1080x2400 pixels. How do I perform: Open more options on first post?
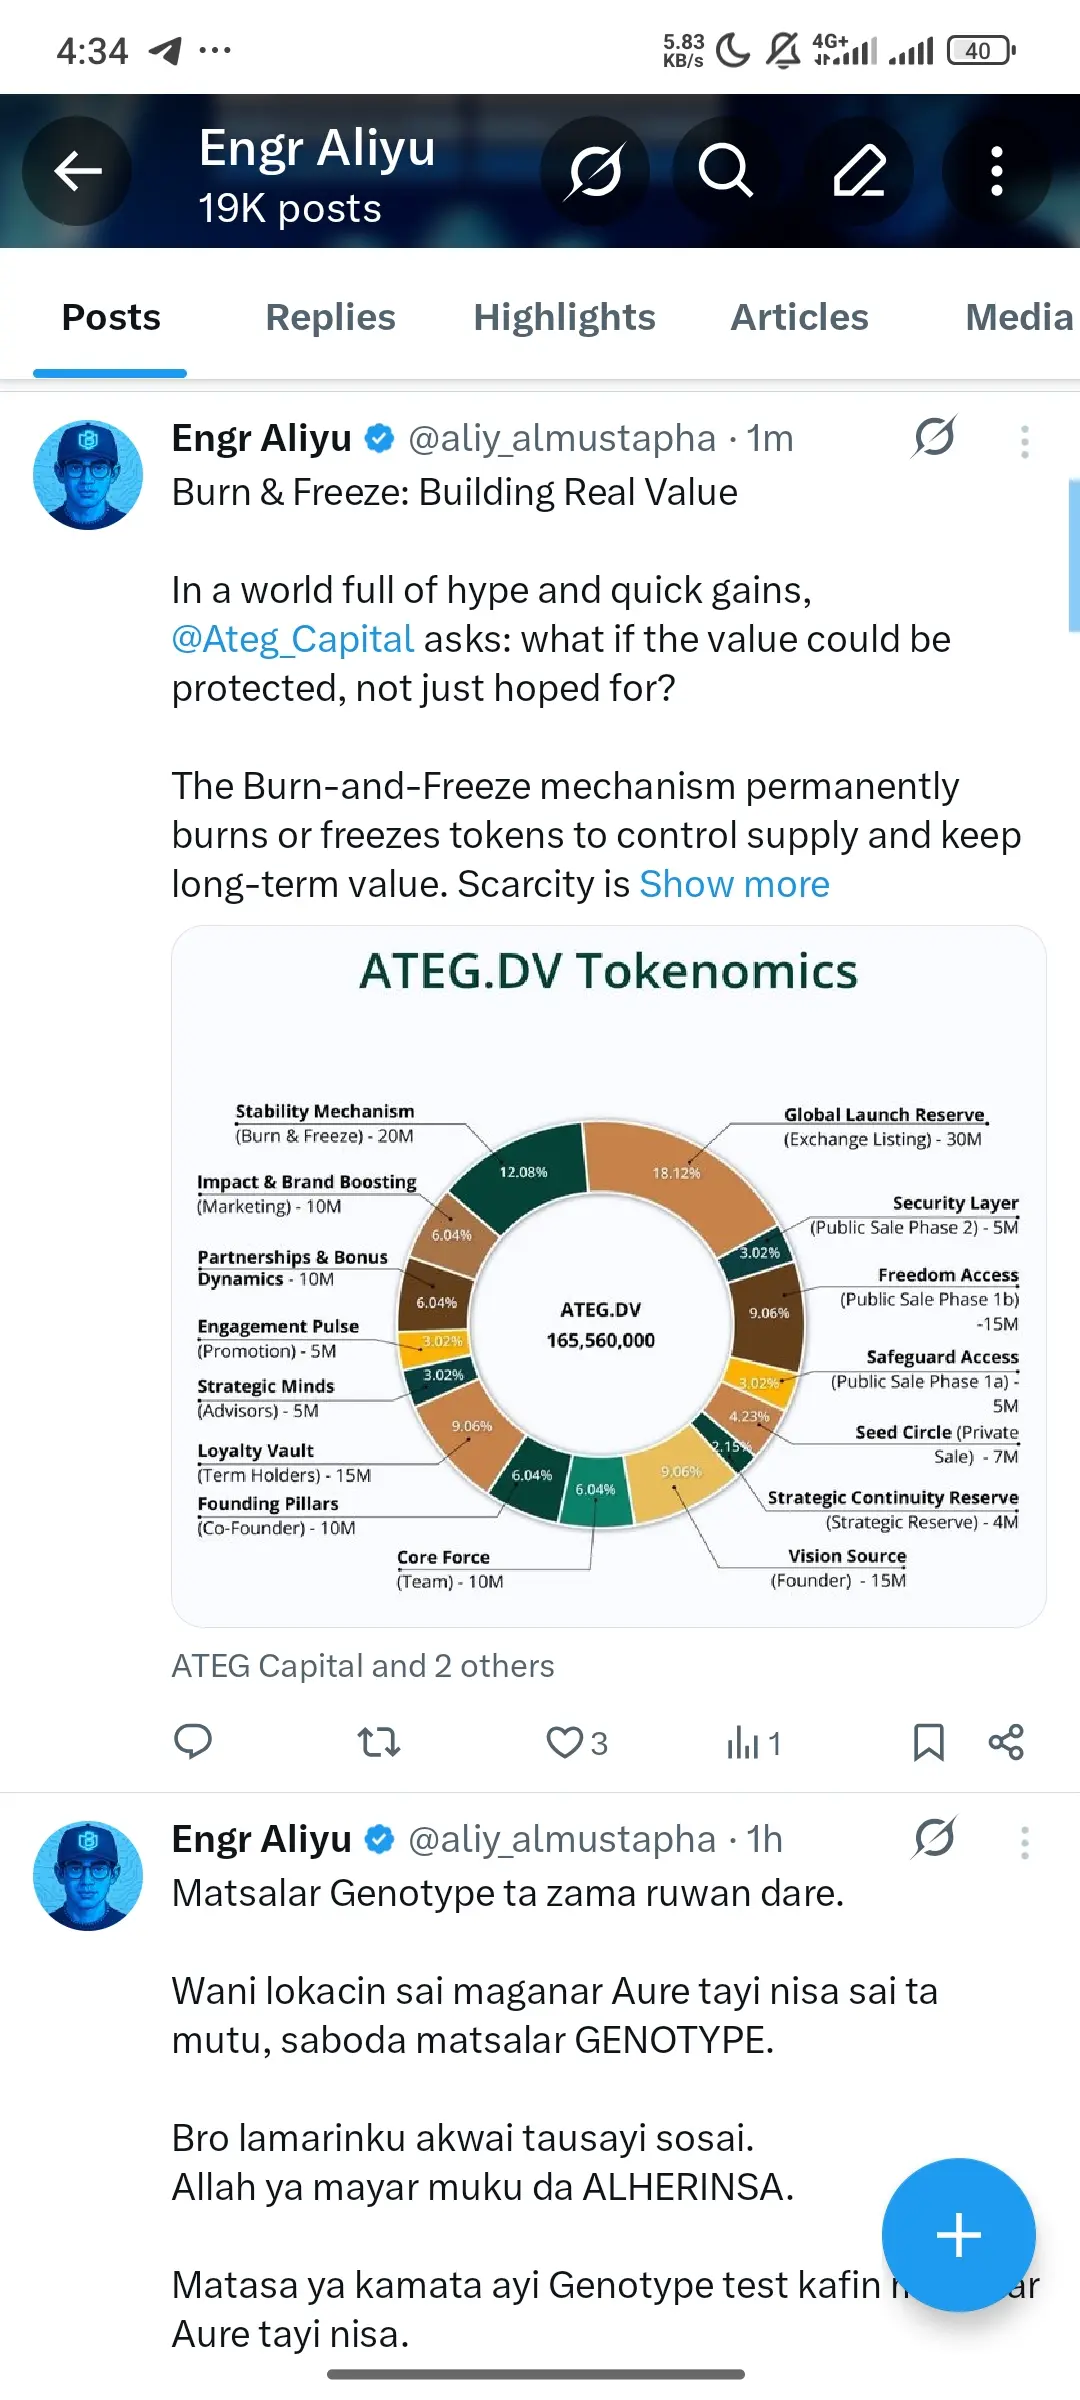[x=1024, y=441]
